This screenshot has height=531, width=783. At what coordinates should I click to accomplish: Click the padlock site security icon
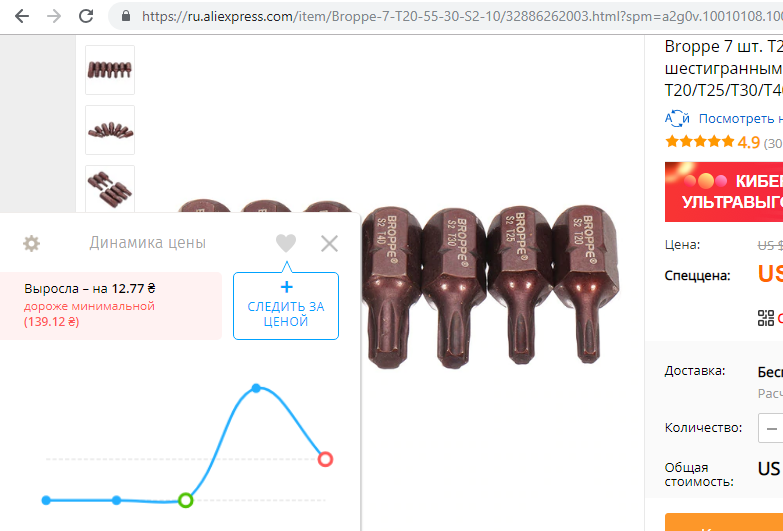tap(126, 16)
